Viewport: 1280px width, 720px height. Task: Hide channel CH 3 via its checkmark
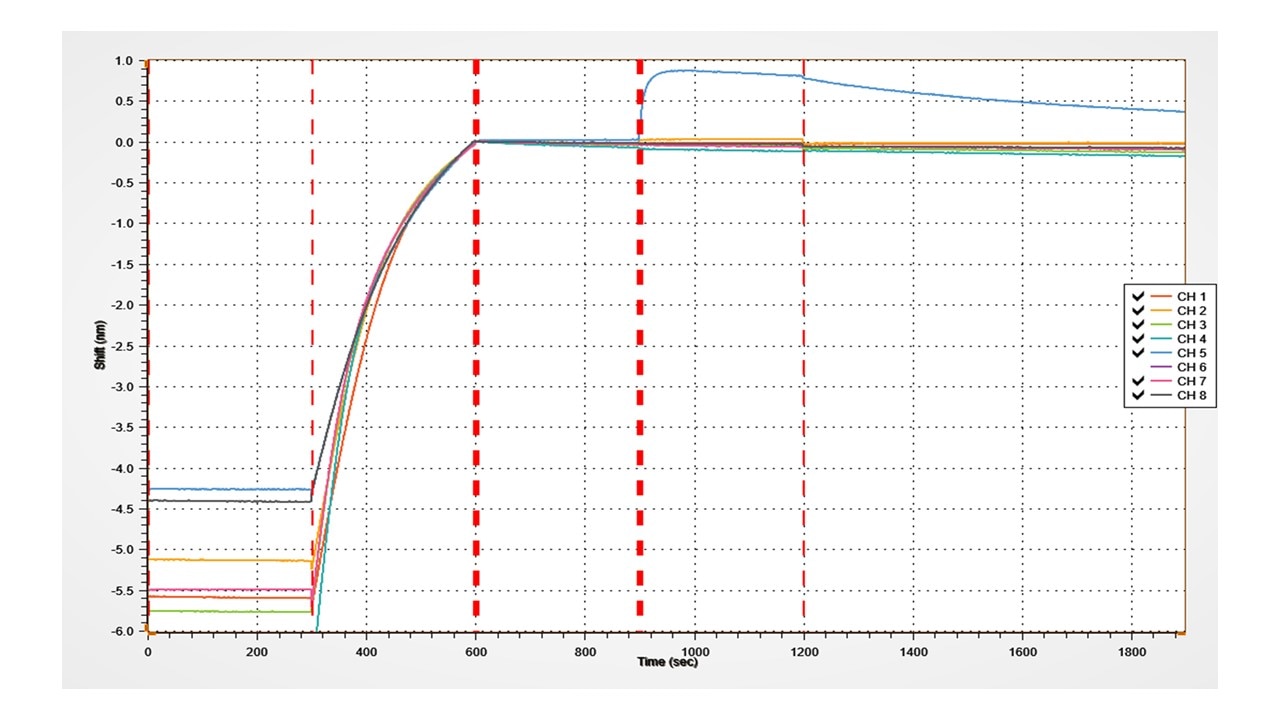tap(1138, 325)
